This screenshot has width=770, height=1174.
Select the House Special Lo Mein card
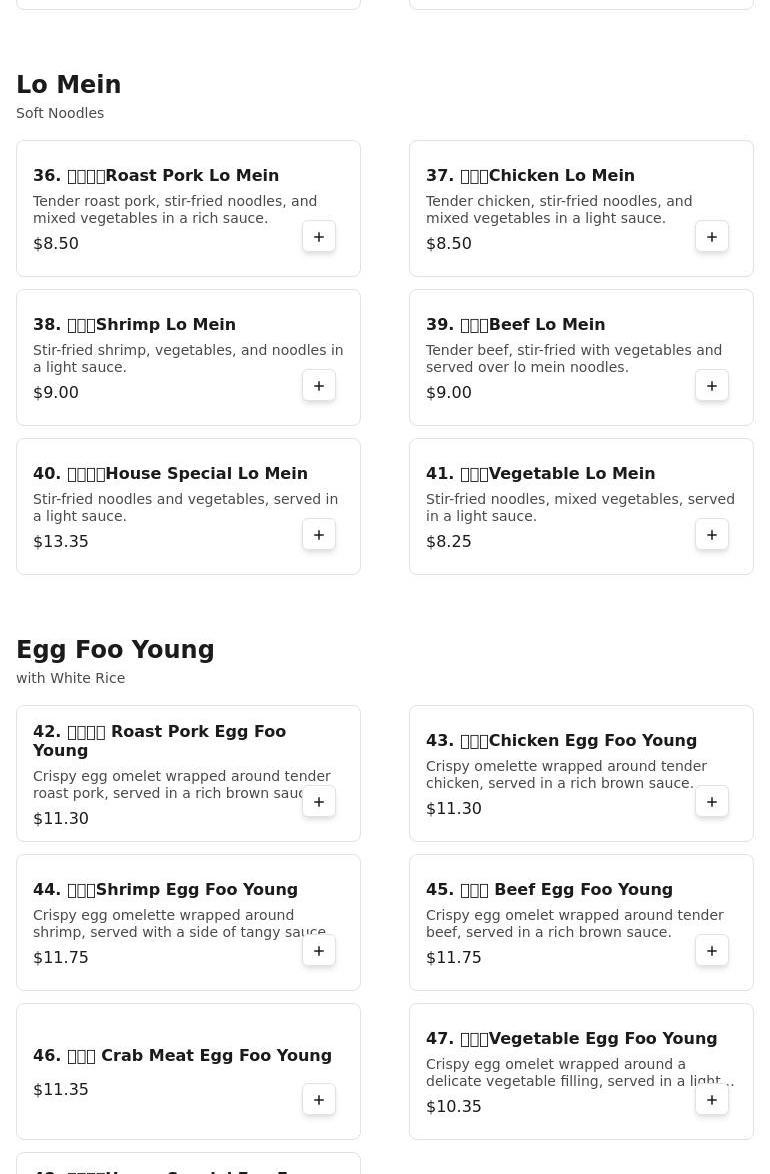pos(188,507)
